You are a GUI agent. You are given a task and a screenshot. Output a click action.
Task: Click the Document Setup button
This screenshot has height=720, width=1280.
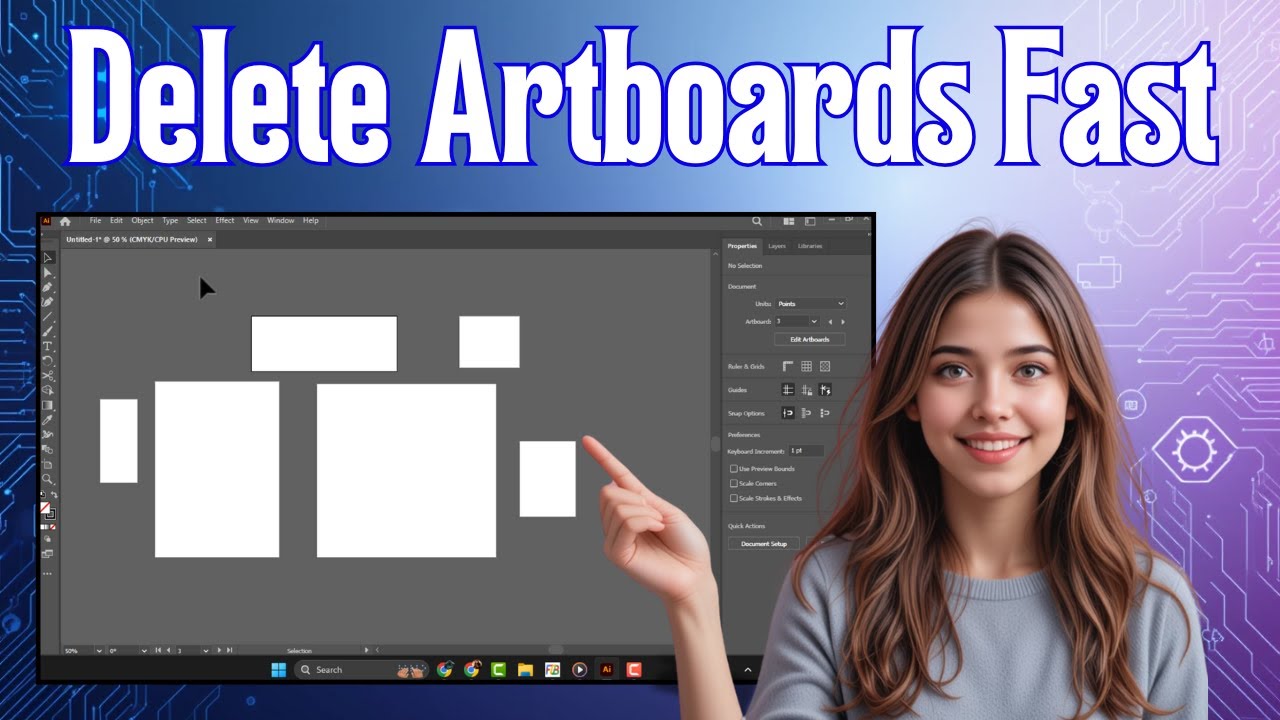point(764,544)
